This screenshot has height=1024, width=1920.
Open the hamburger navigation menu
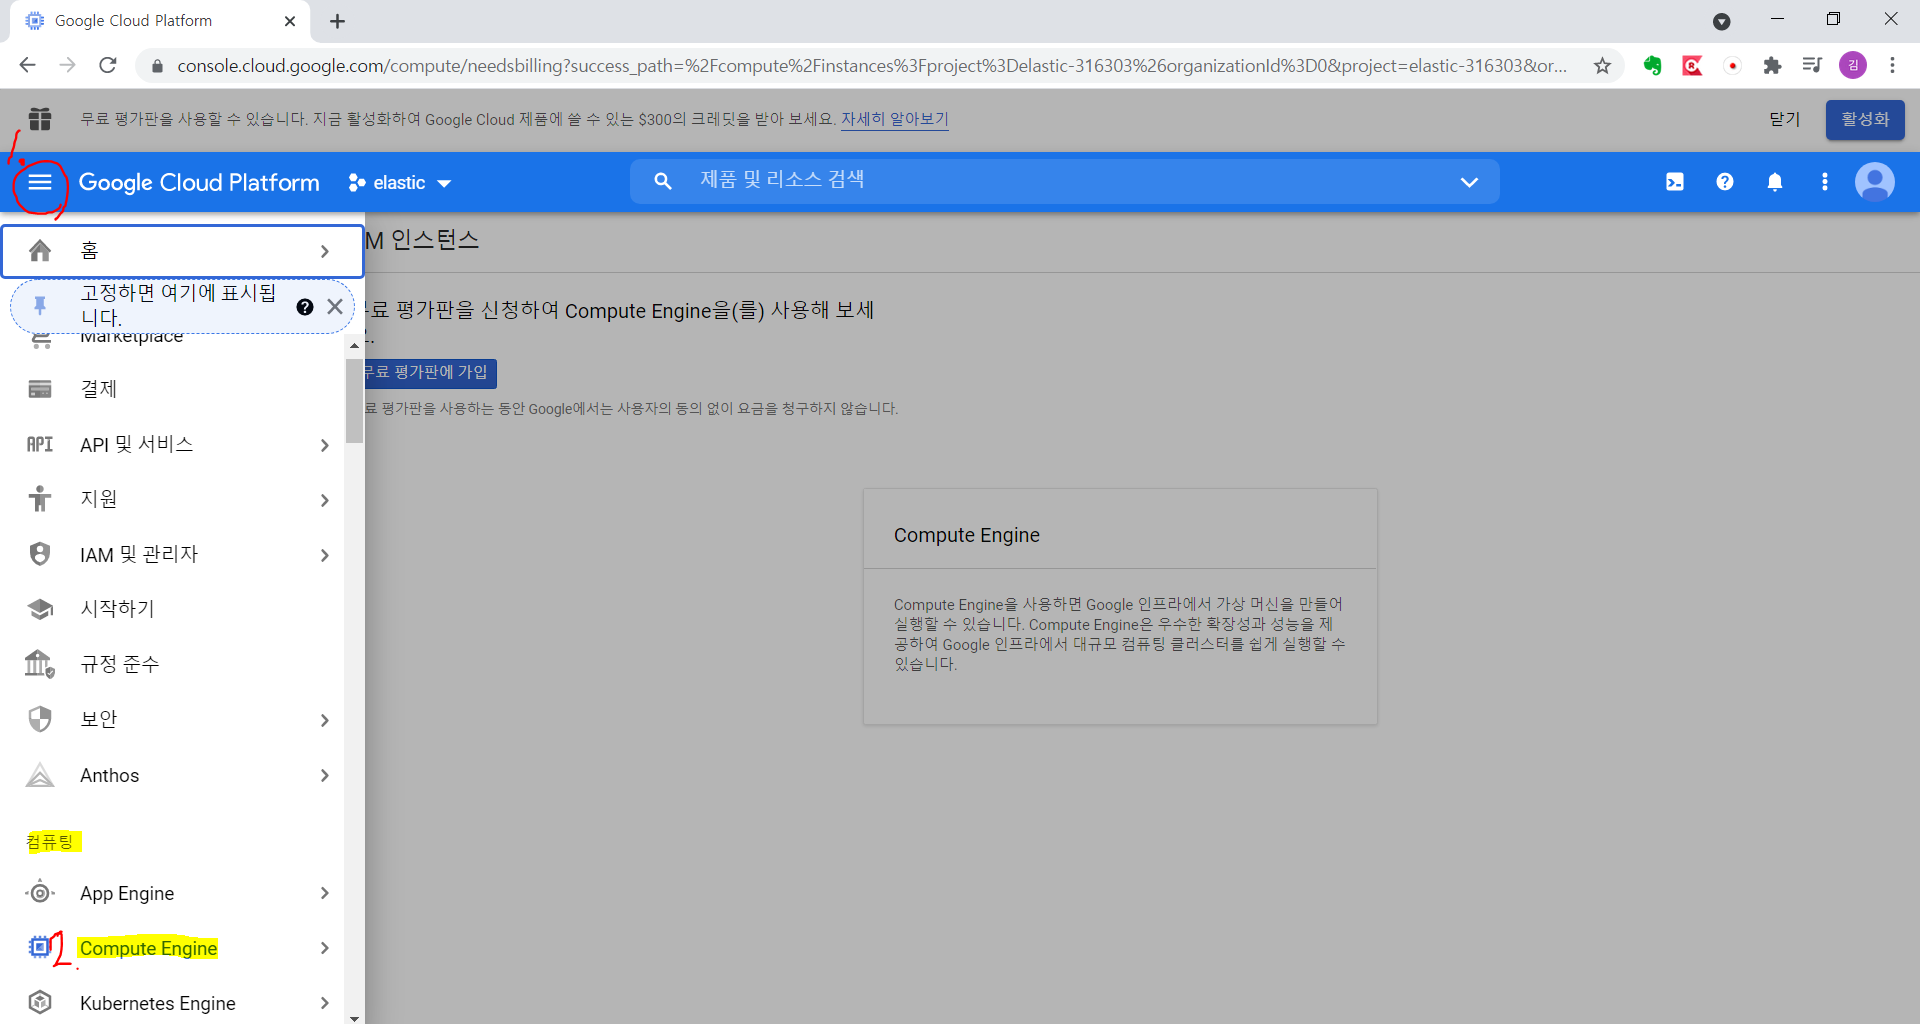(40, 182)
